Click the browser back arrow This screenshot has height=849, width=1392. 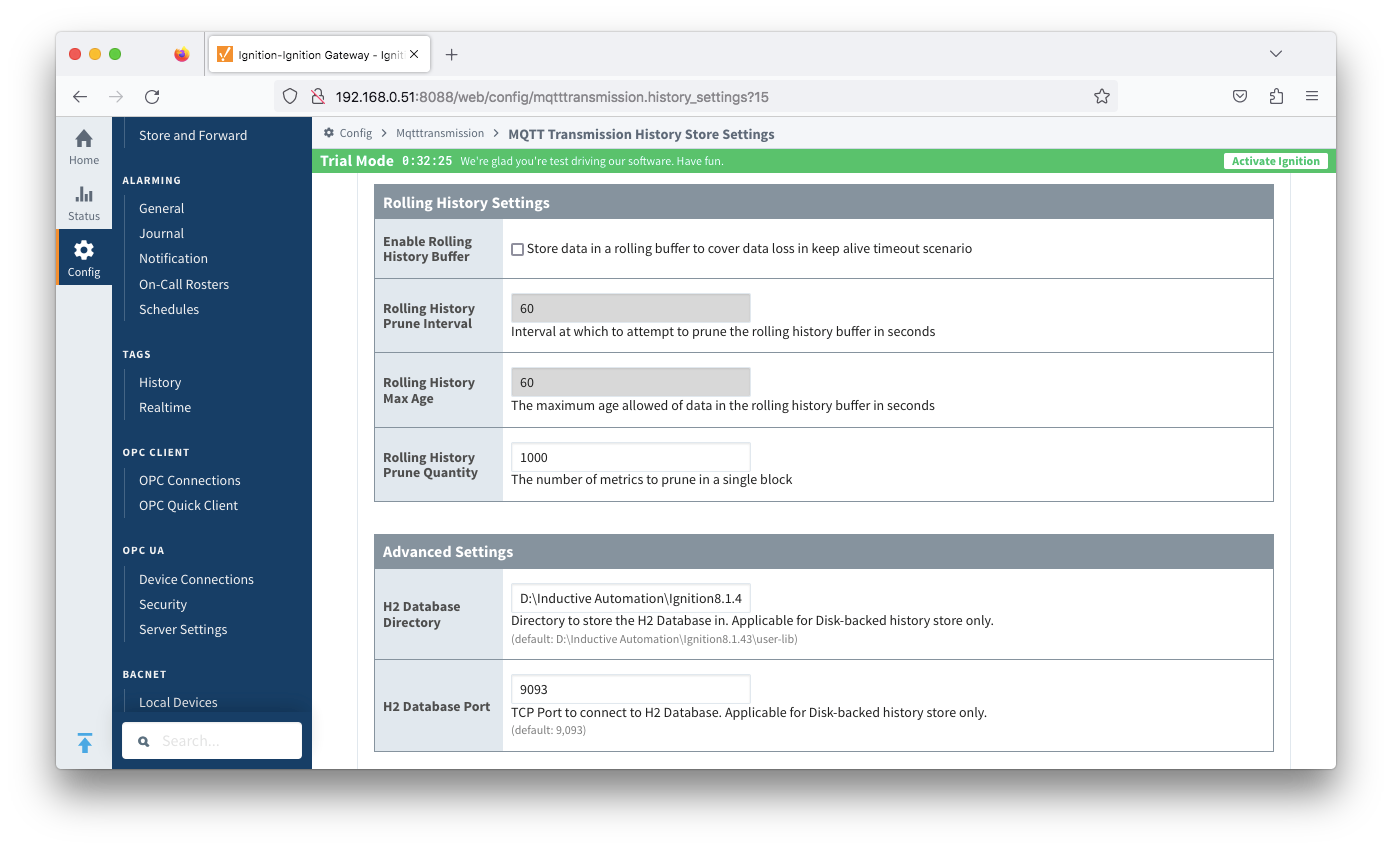click(80, 97)
